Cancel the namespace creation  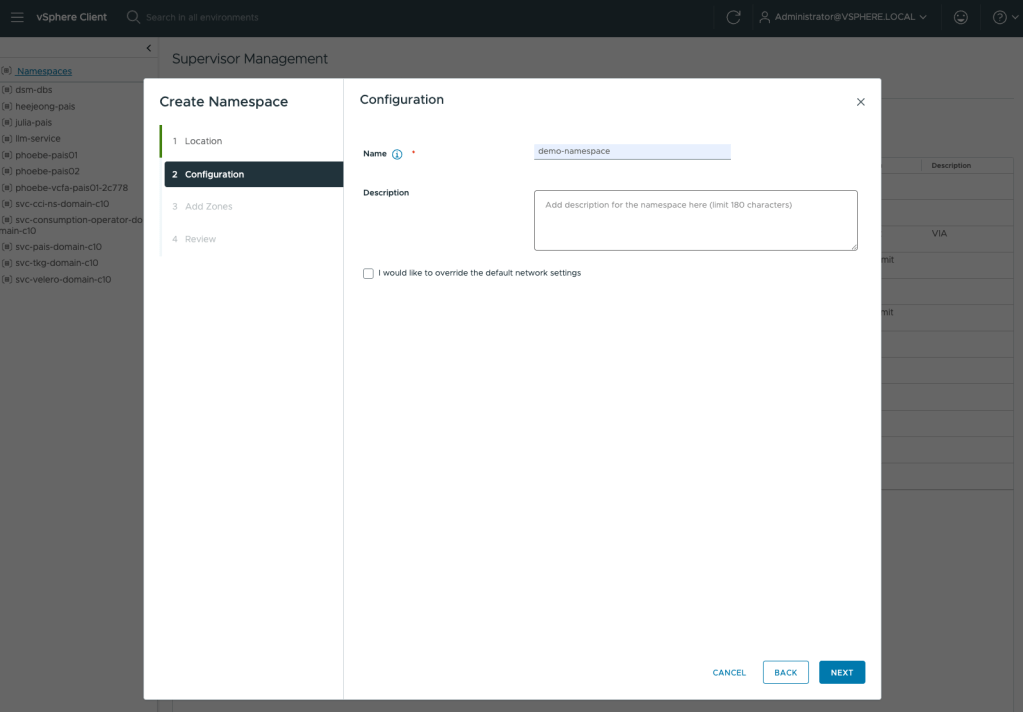[x=729, y=672]
